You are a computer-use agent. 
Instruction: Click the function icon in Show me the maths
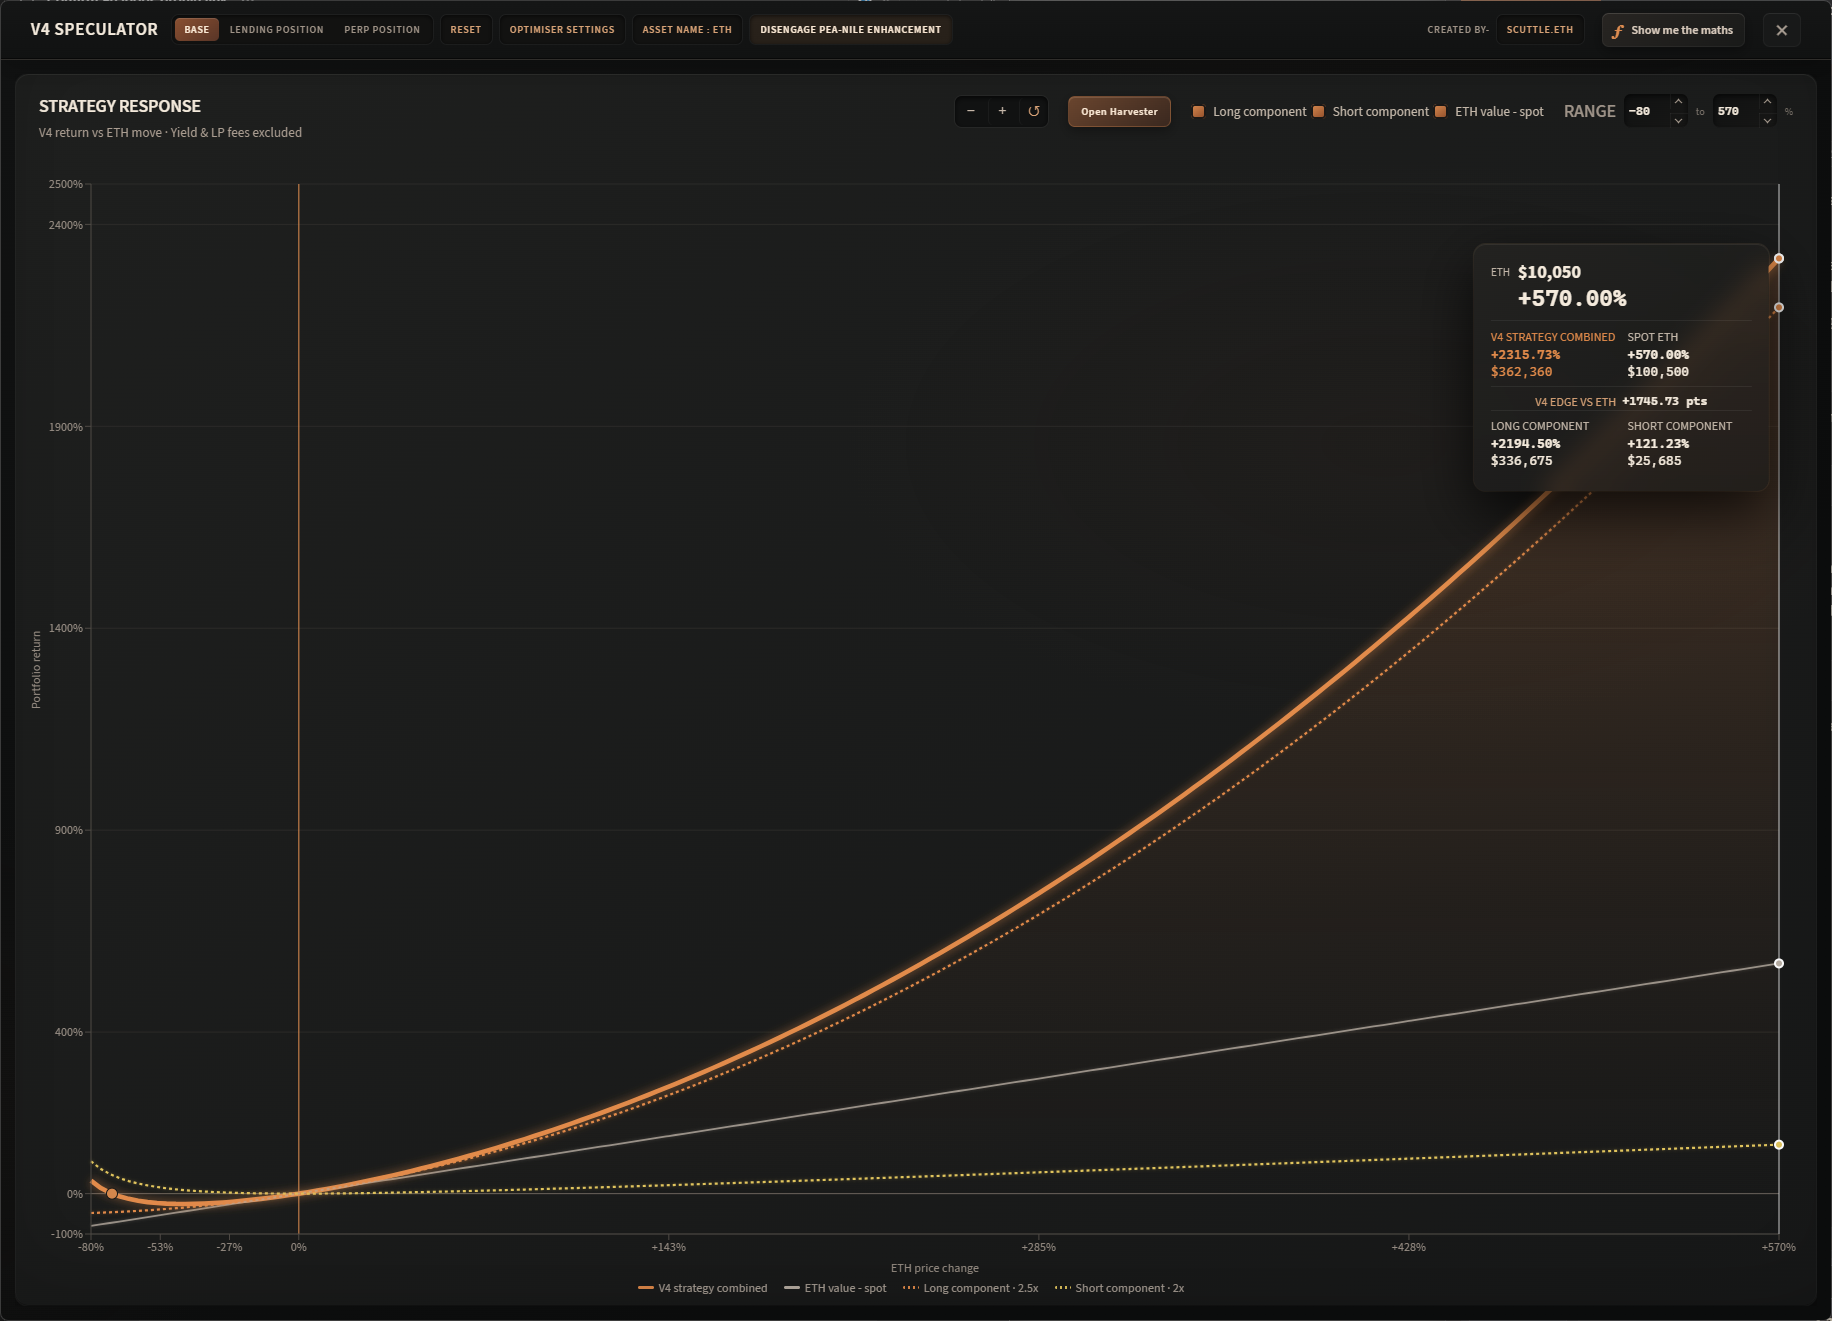coord(1617,31)
